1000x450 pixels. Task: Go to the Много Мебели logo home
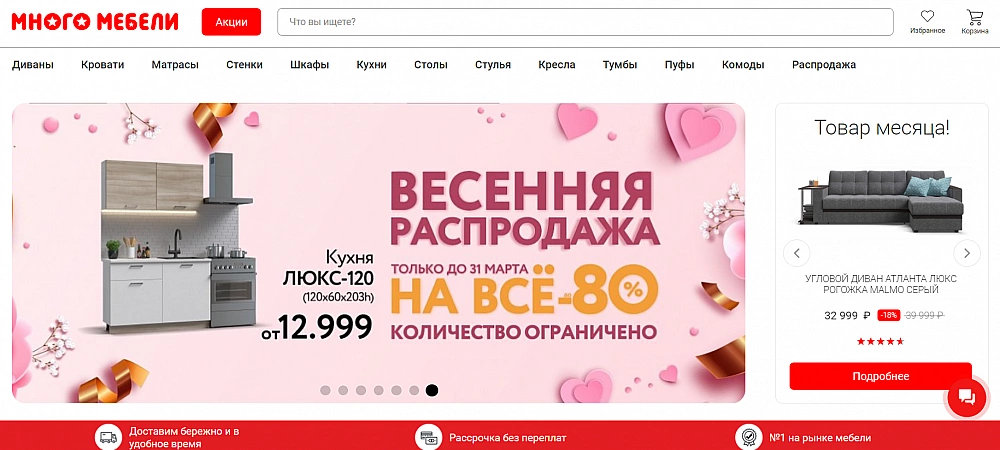pyautogui.click(x=95, y=22)
